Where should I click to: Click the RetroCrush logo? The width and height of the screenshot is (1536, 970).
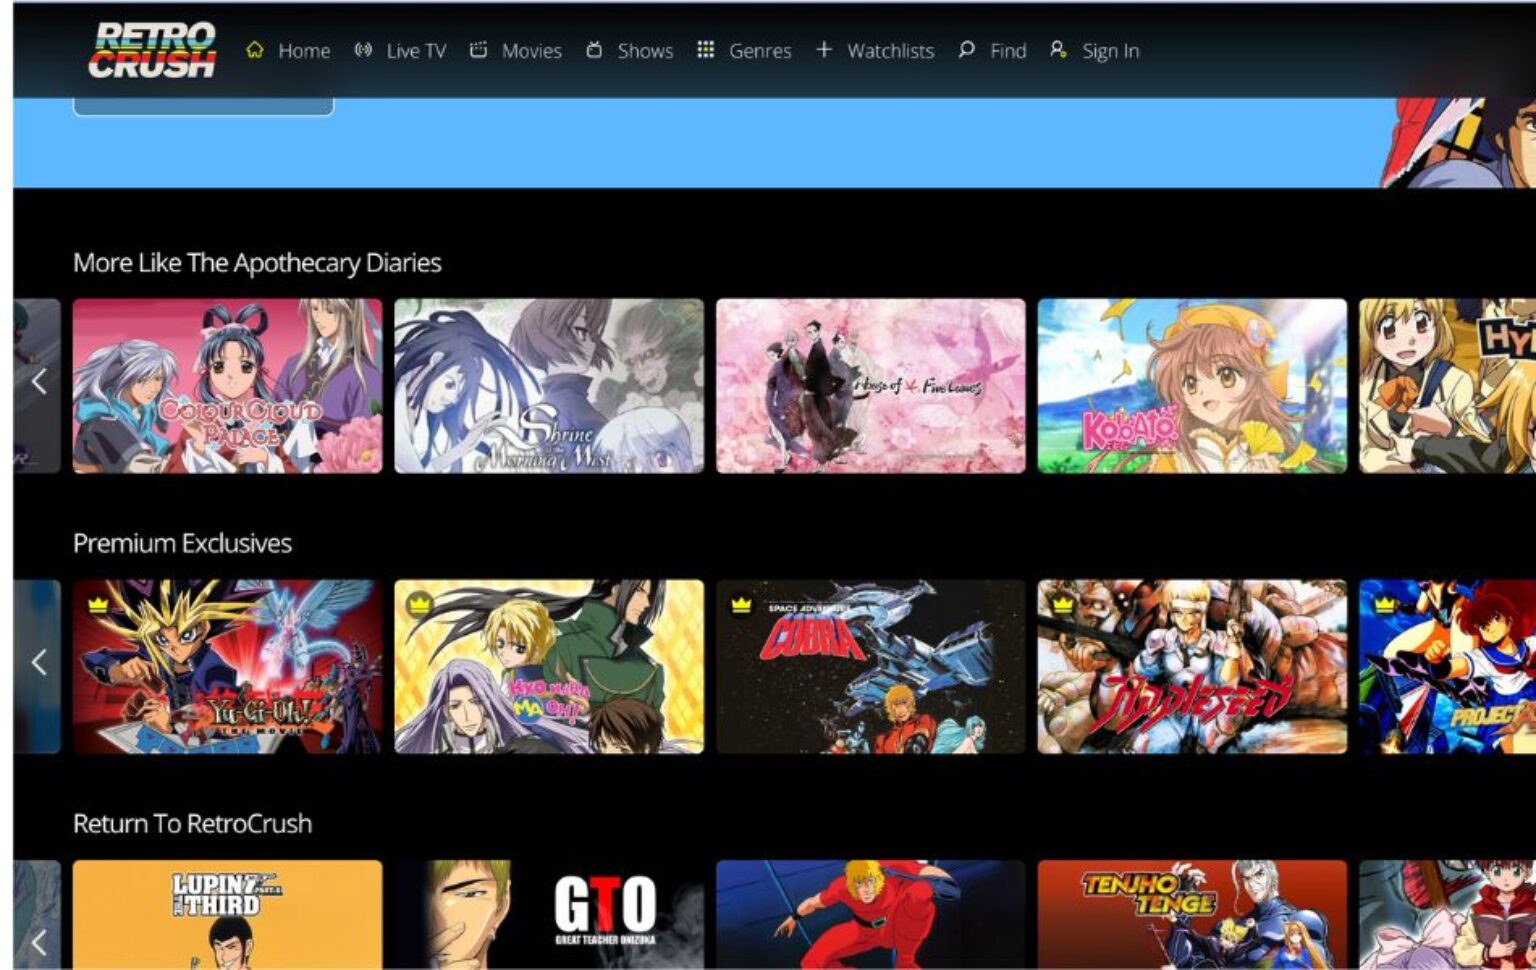click(x=152, y=47)
